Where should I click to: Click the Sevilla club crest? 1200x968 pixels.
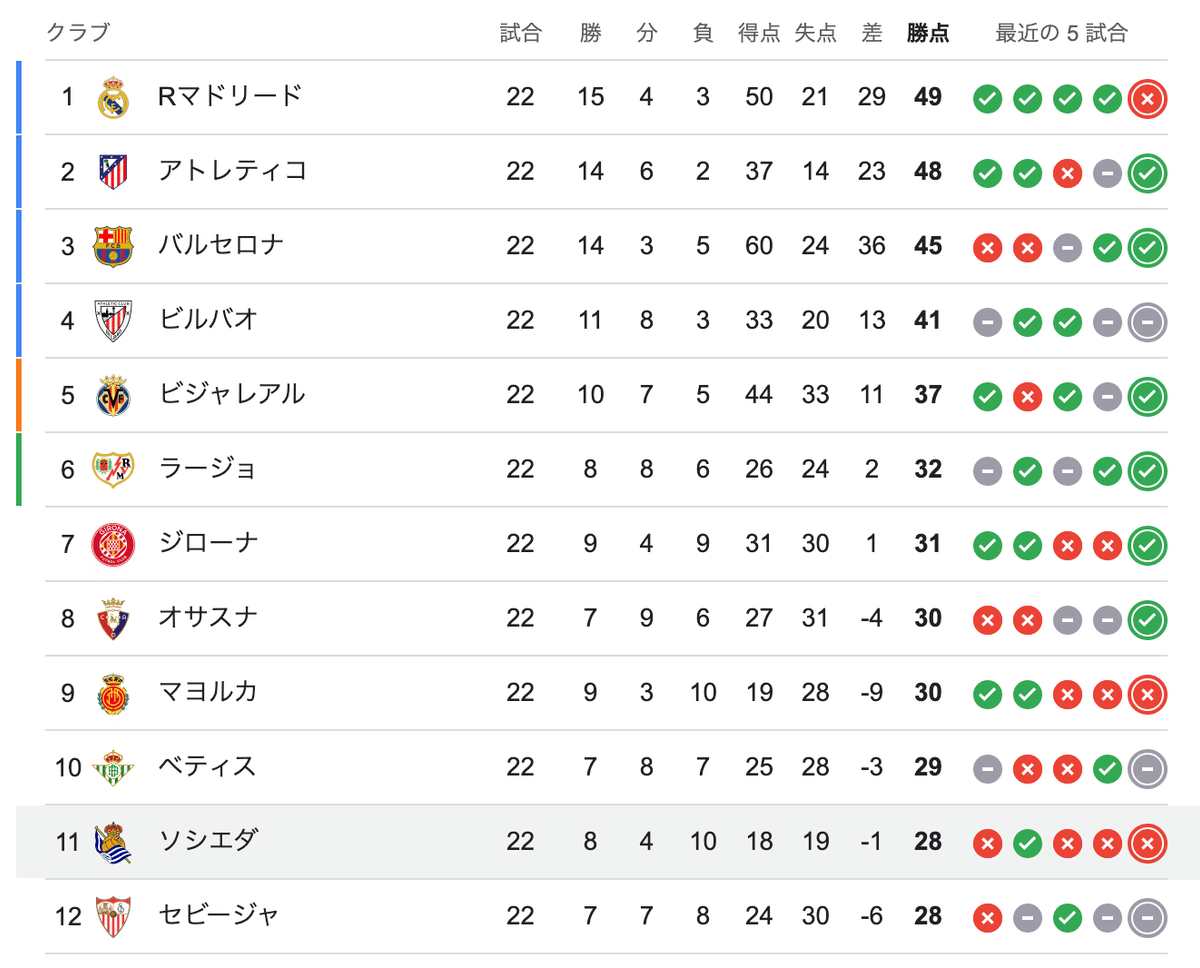click(113, 916)
